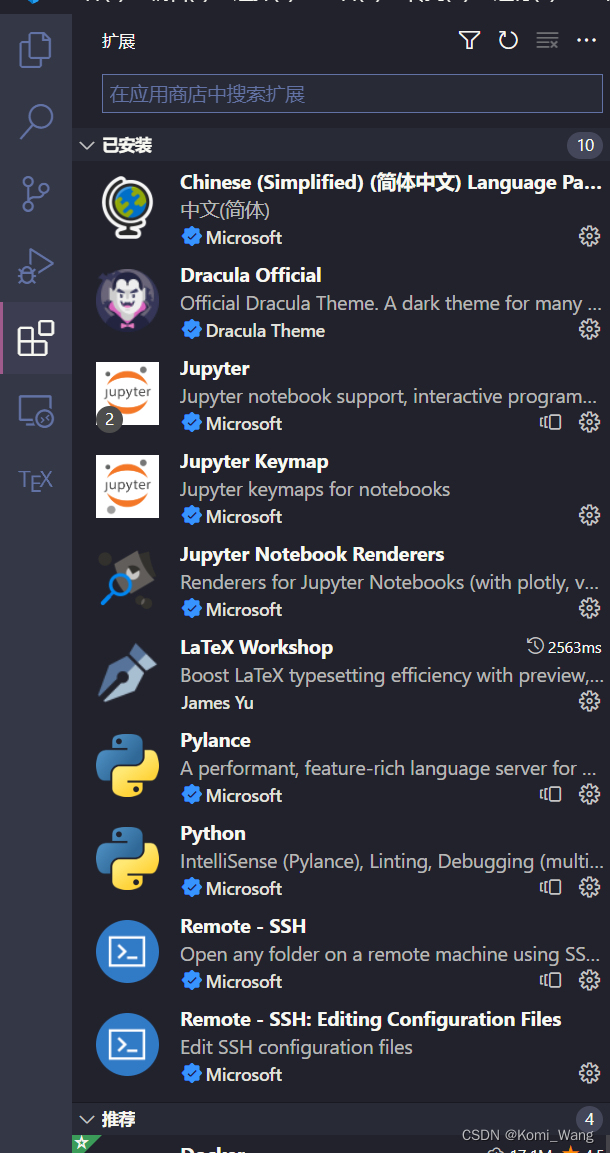The height and width of the screenshot is (1153, 610).
Task: Click the filter extensions funnel icon
Action: 470,40
